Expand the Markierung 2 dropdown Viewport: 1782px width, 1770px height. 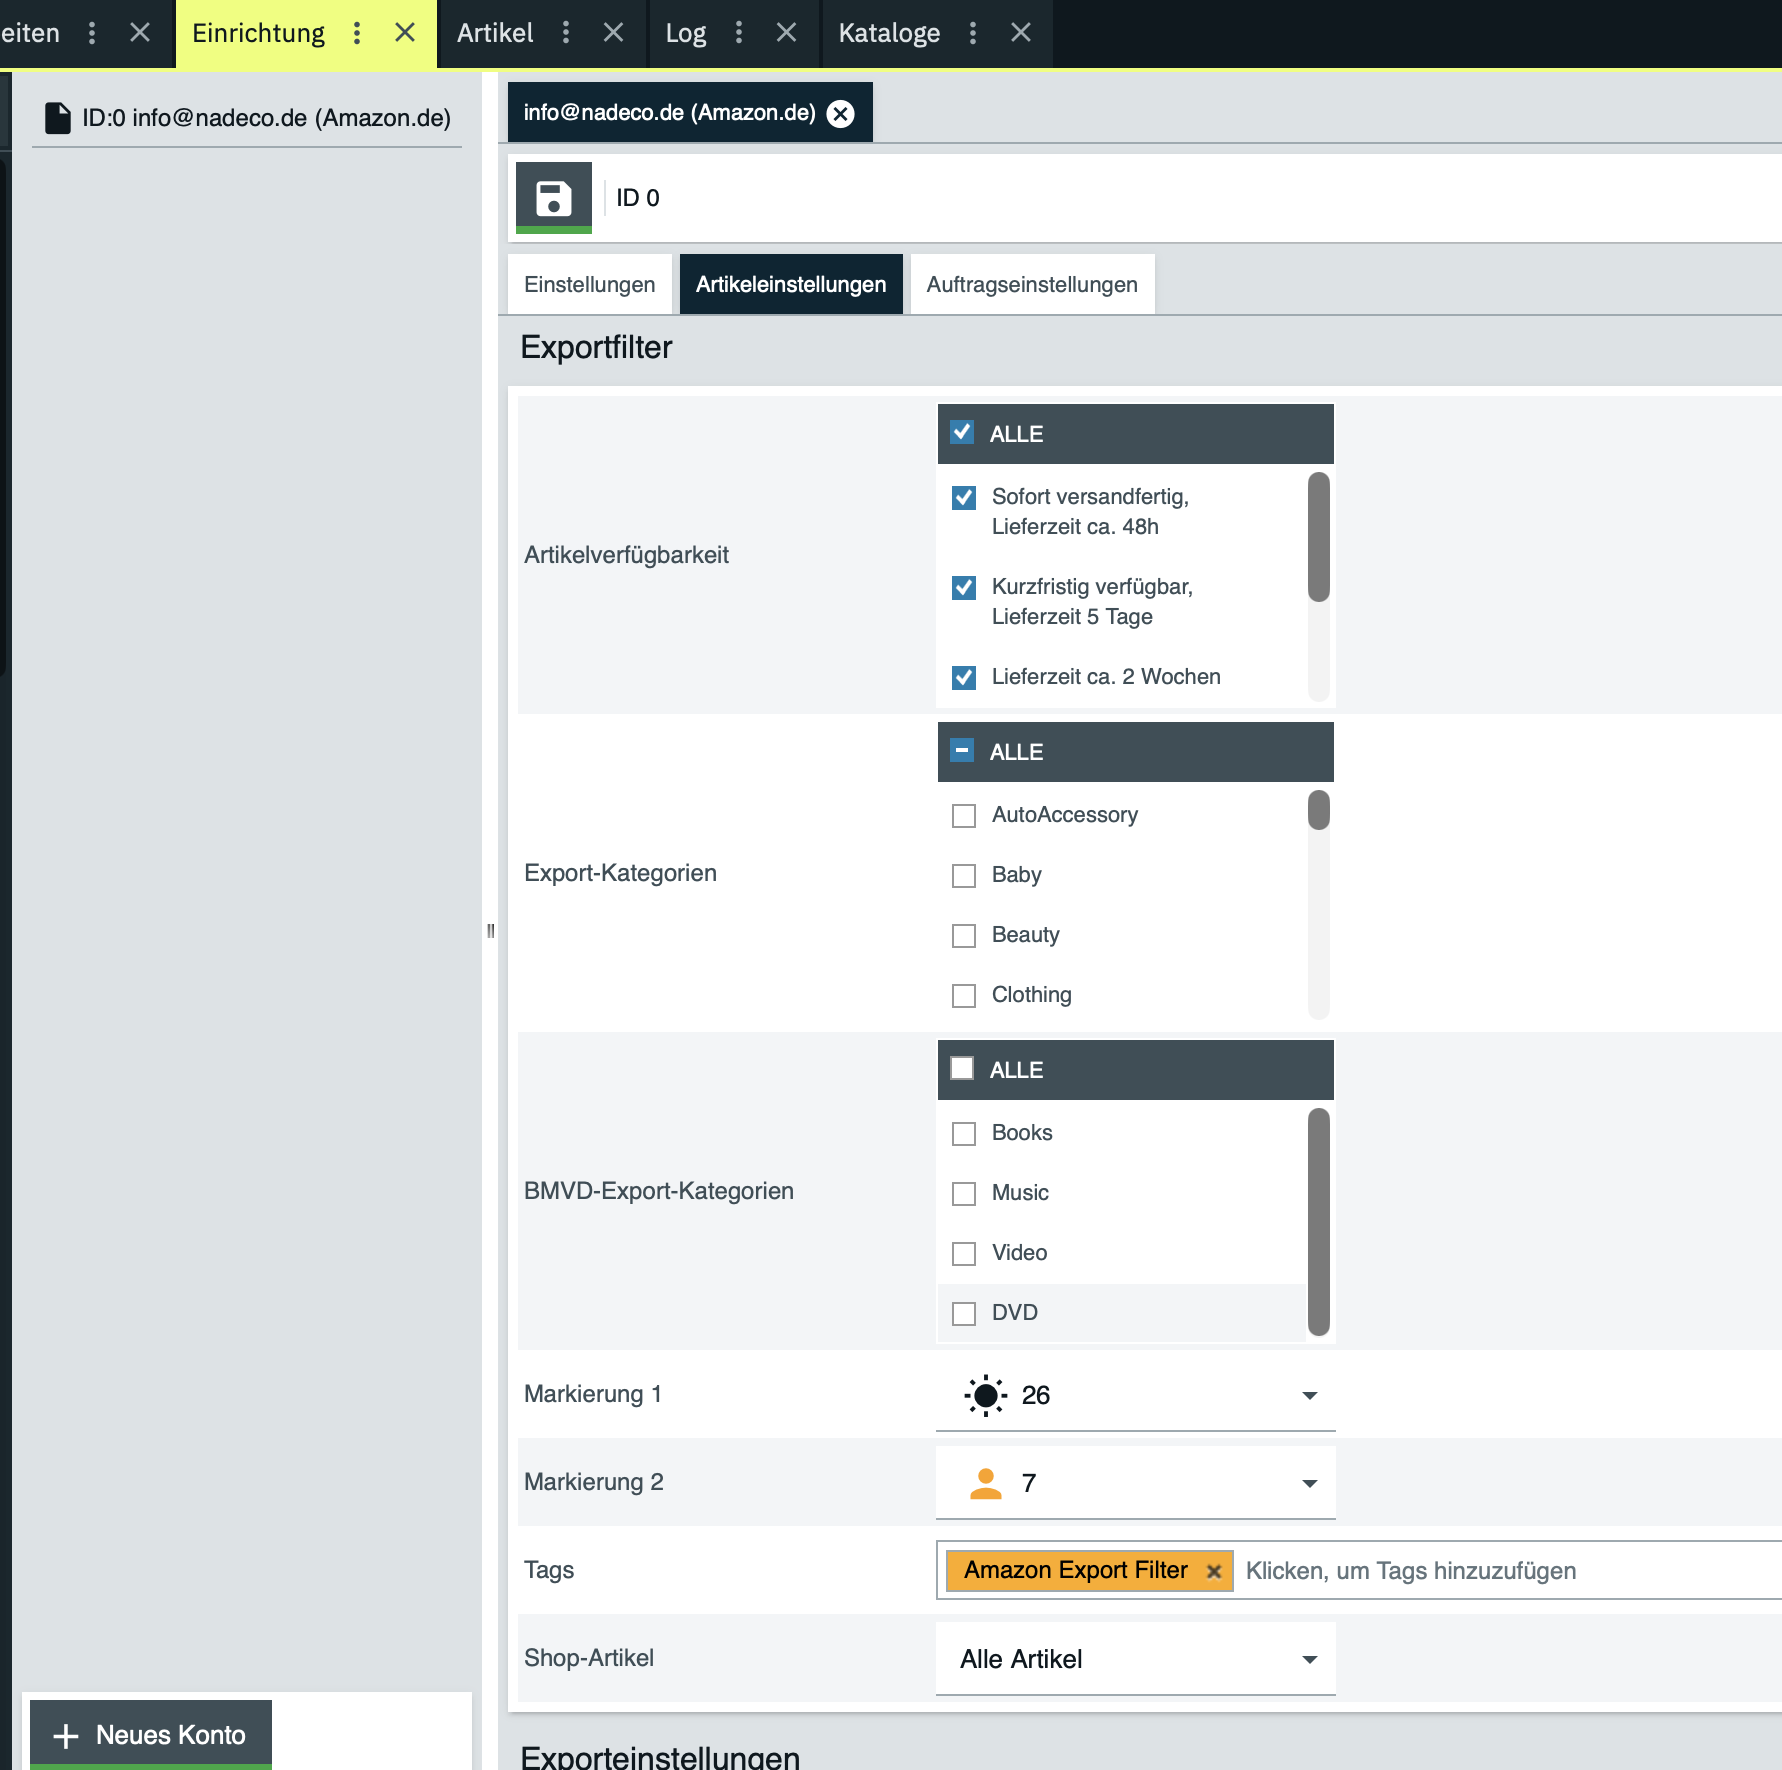(1309, 1483)
